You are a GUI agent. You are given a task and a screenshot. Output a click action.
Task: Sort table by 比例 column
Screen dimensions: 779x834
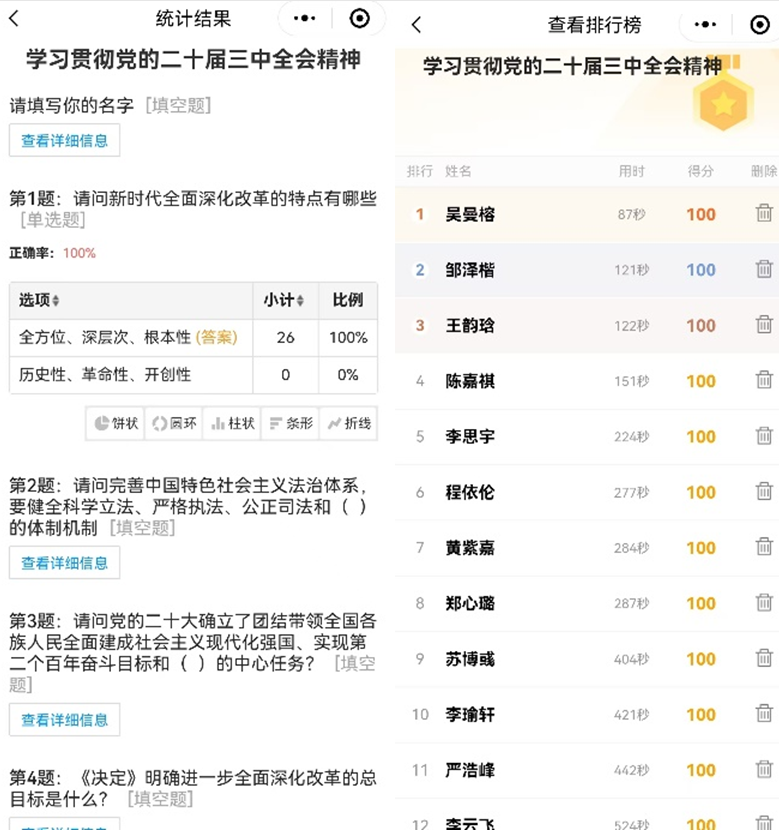348,301
